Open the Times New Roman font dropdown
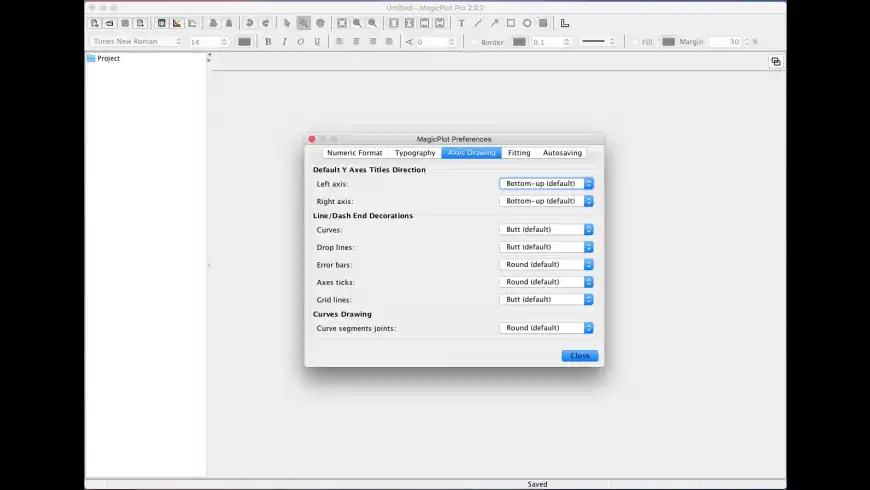Viewport: 870px width, 490px height. click(137, 42)
